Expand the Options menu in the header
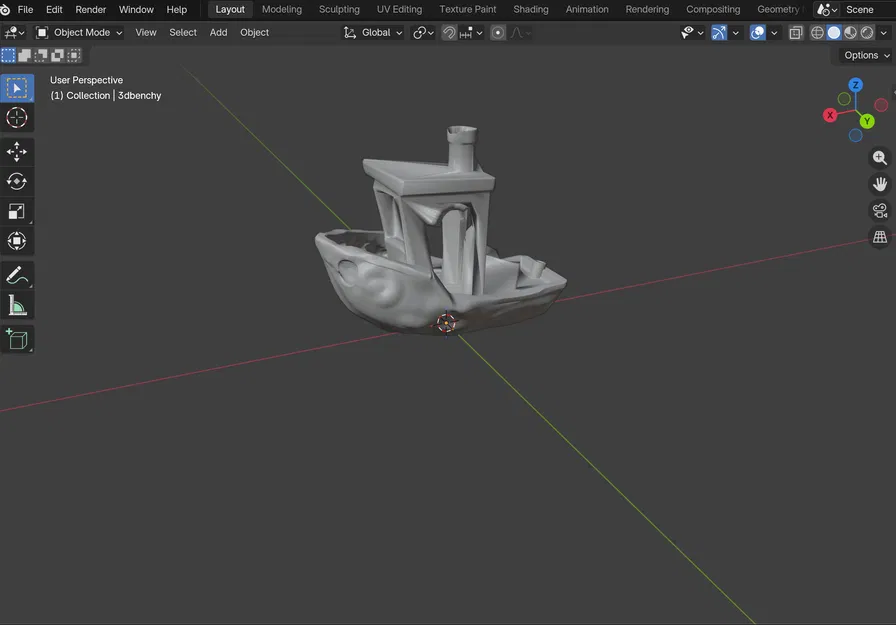The height and width of the screenshot is (625, 896). click(862, 55)
